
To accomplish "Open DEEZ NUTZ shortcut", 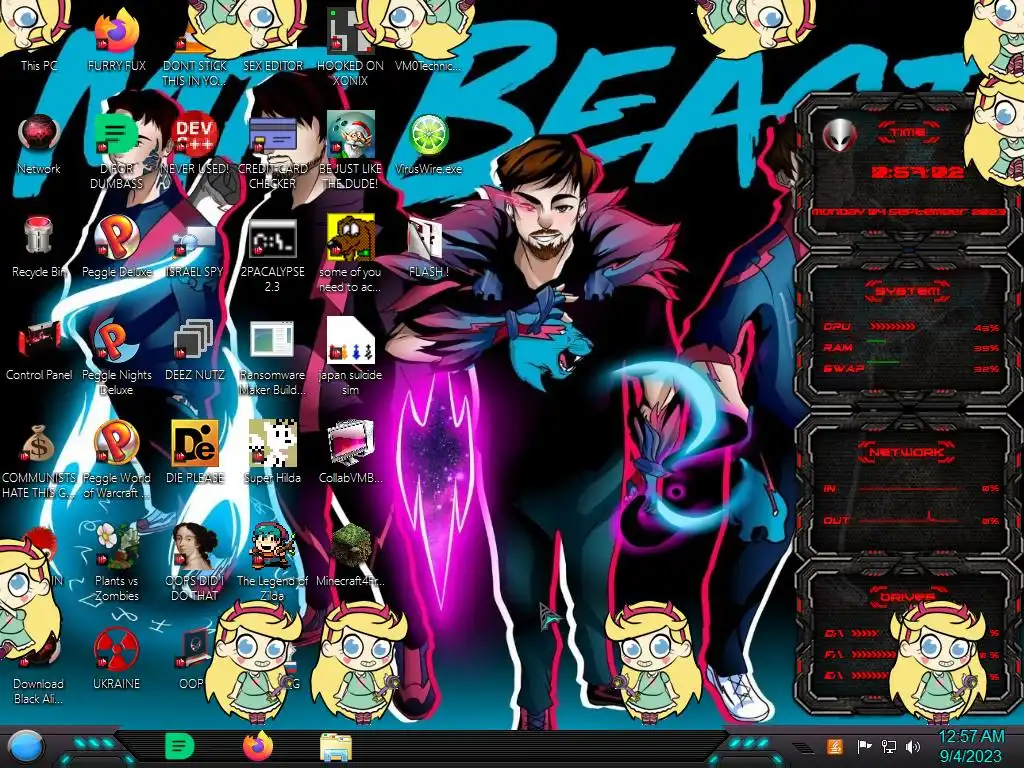I will pos(194,349).
